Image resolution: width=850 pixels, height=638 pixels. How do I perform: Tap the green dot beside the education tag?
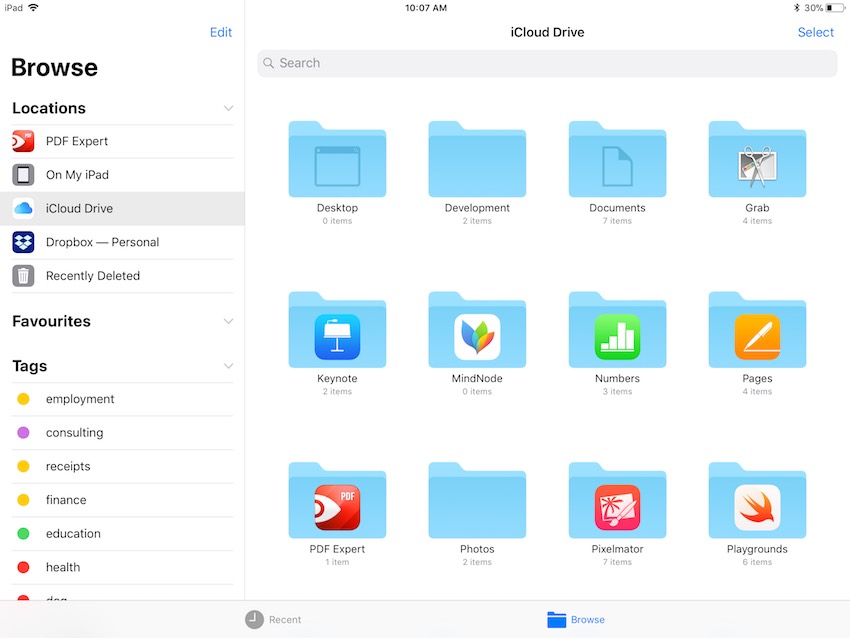25,533
